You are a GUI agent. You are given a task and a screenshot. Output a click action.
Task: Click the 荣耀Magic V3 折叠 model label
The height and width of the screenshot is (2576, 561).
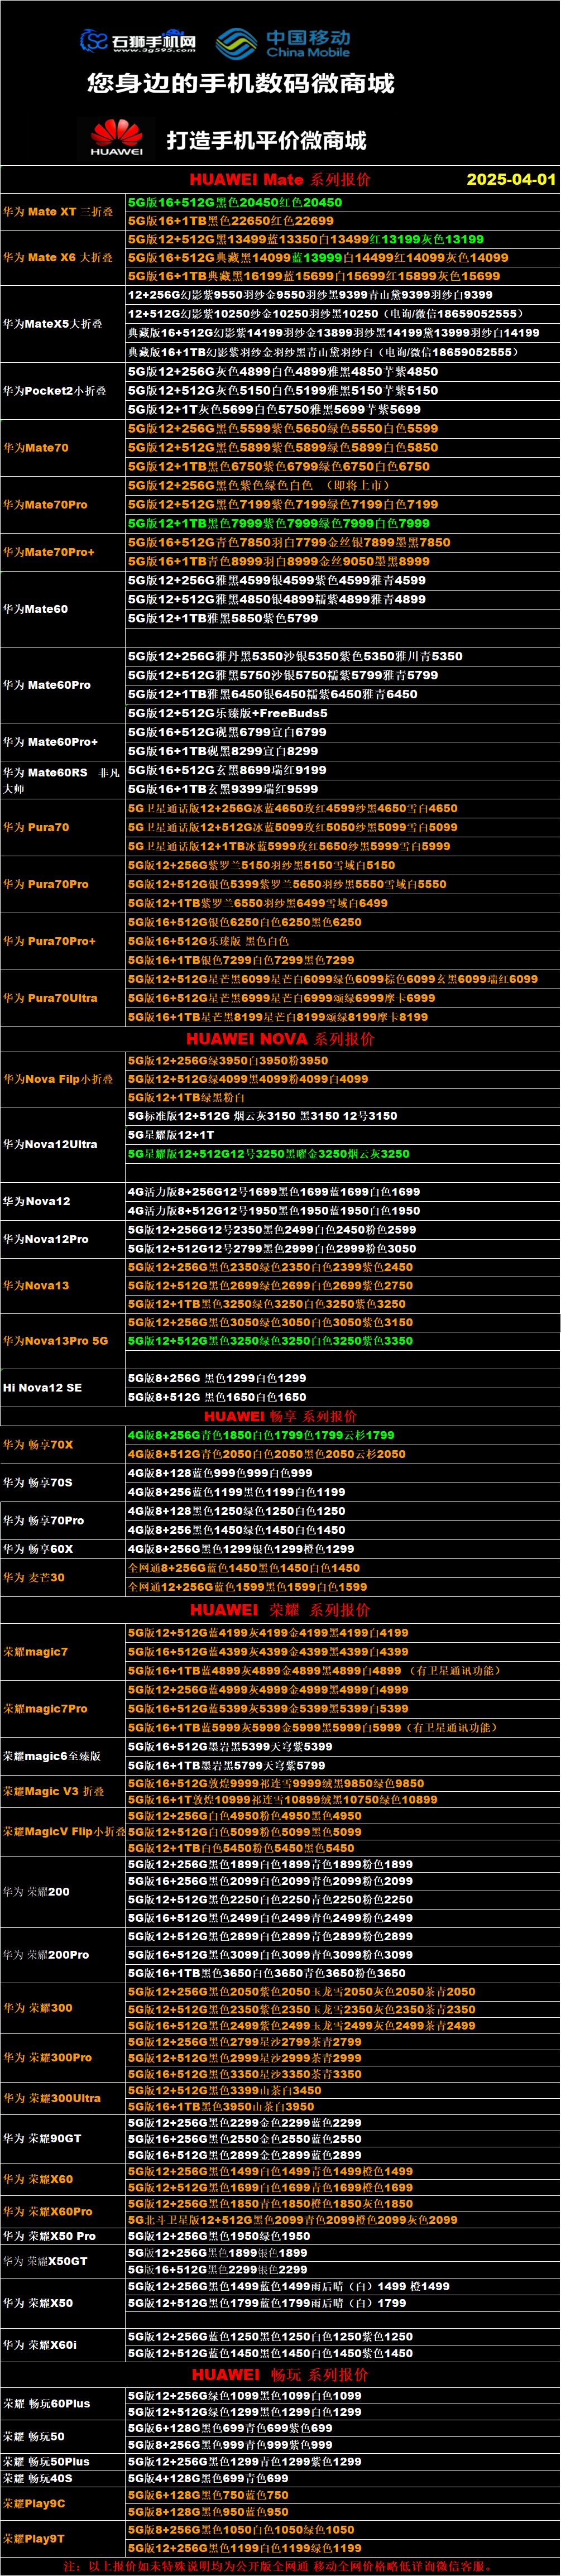point(54,1791)
